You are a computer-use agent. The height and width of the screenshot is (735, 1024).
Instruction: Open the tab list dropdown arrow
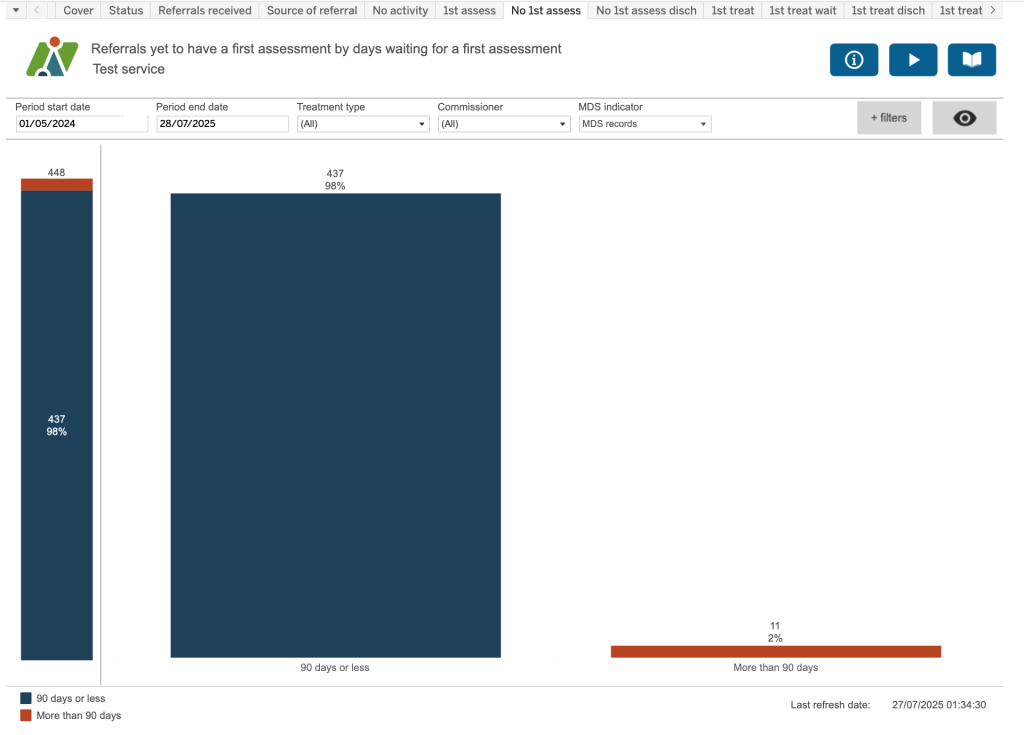14,11
